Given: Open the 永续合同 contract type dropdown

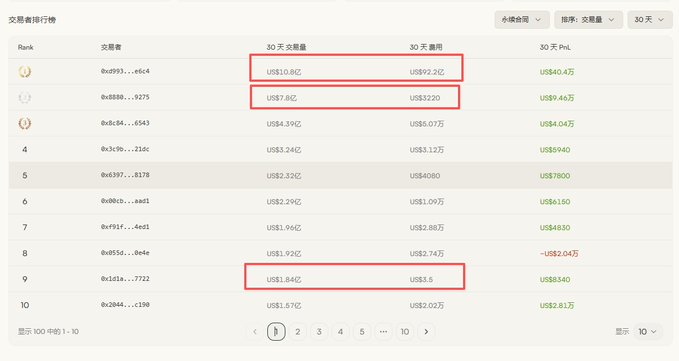Looking at the screenshot, I should tap(522, 20).
